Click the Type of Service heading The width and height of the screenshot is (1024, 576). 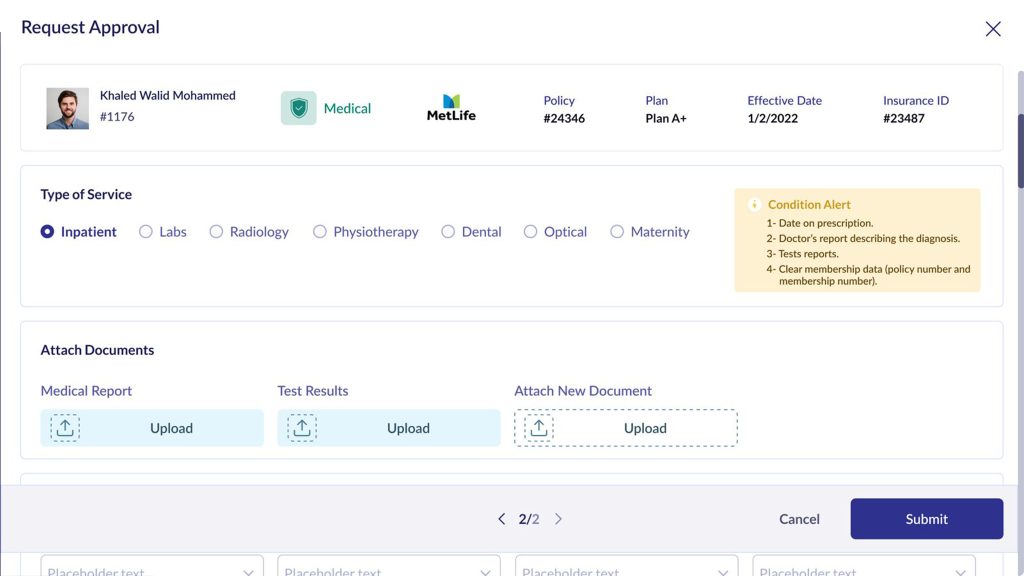[x=86, y=195]
